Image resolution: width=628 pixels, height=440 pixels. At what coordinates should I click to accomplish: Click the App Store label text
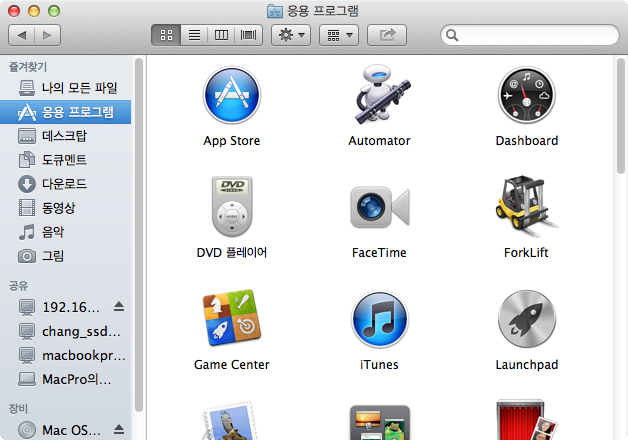tap(231, 141)
